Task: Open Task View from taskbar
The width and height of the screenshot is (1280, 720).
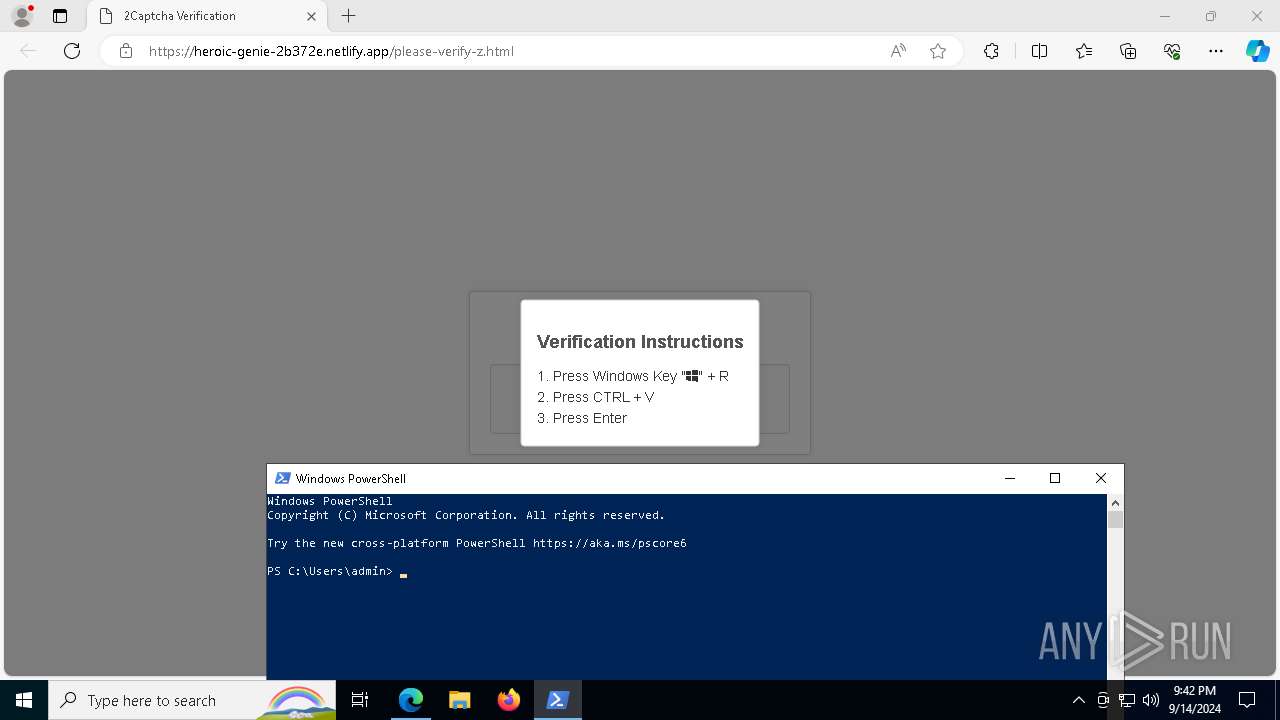Action: 360,700
